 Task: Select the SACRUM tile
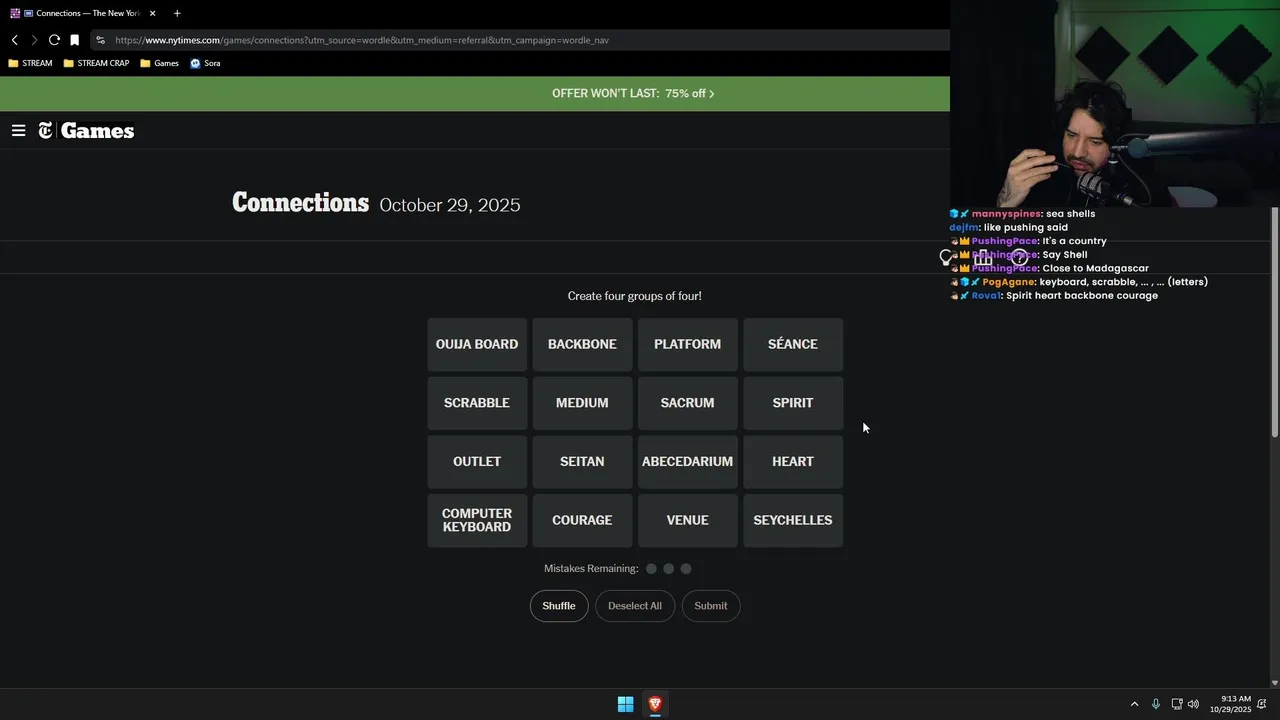(688, 403)
